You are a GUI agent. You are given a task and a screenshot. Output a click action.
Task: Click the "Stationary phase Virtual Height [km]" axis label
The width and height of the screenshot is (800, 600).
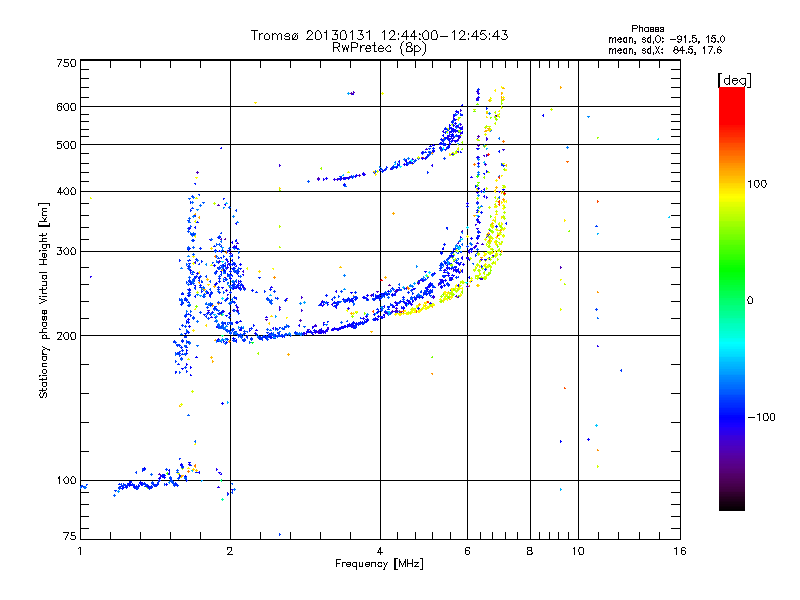43,300
